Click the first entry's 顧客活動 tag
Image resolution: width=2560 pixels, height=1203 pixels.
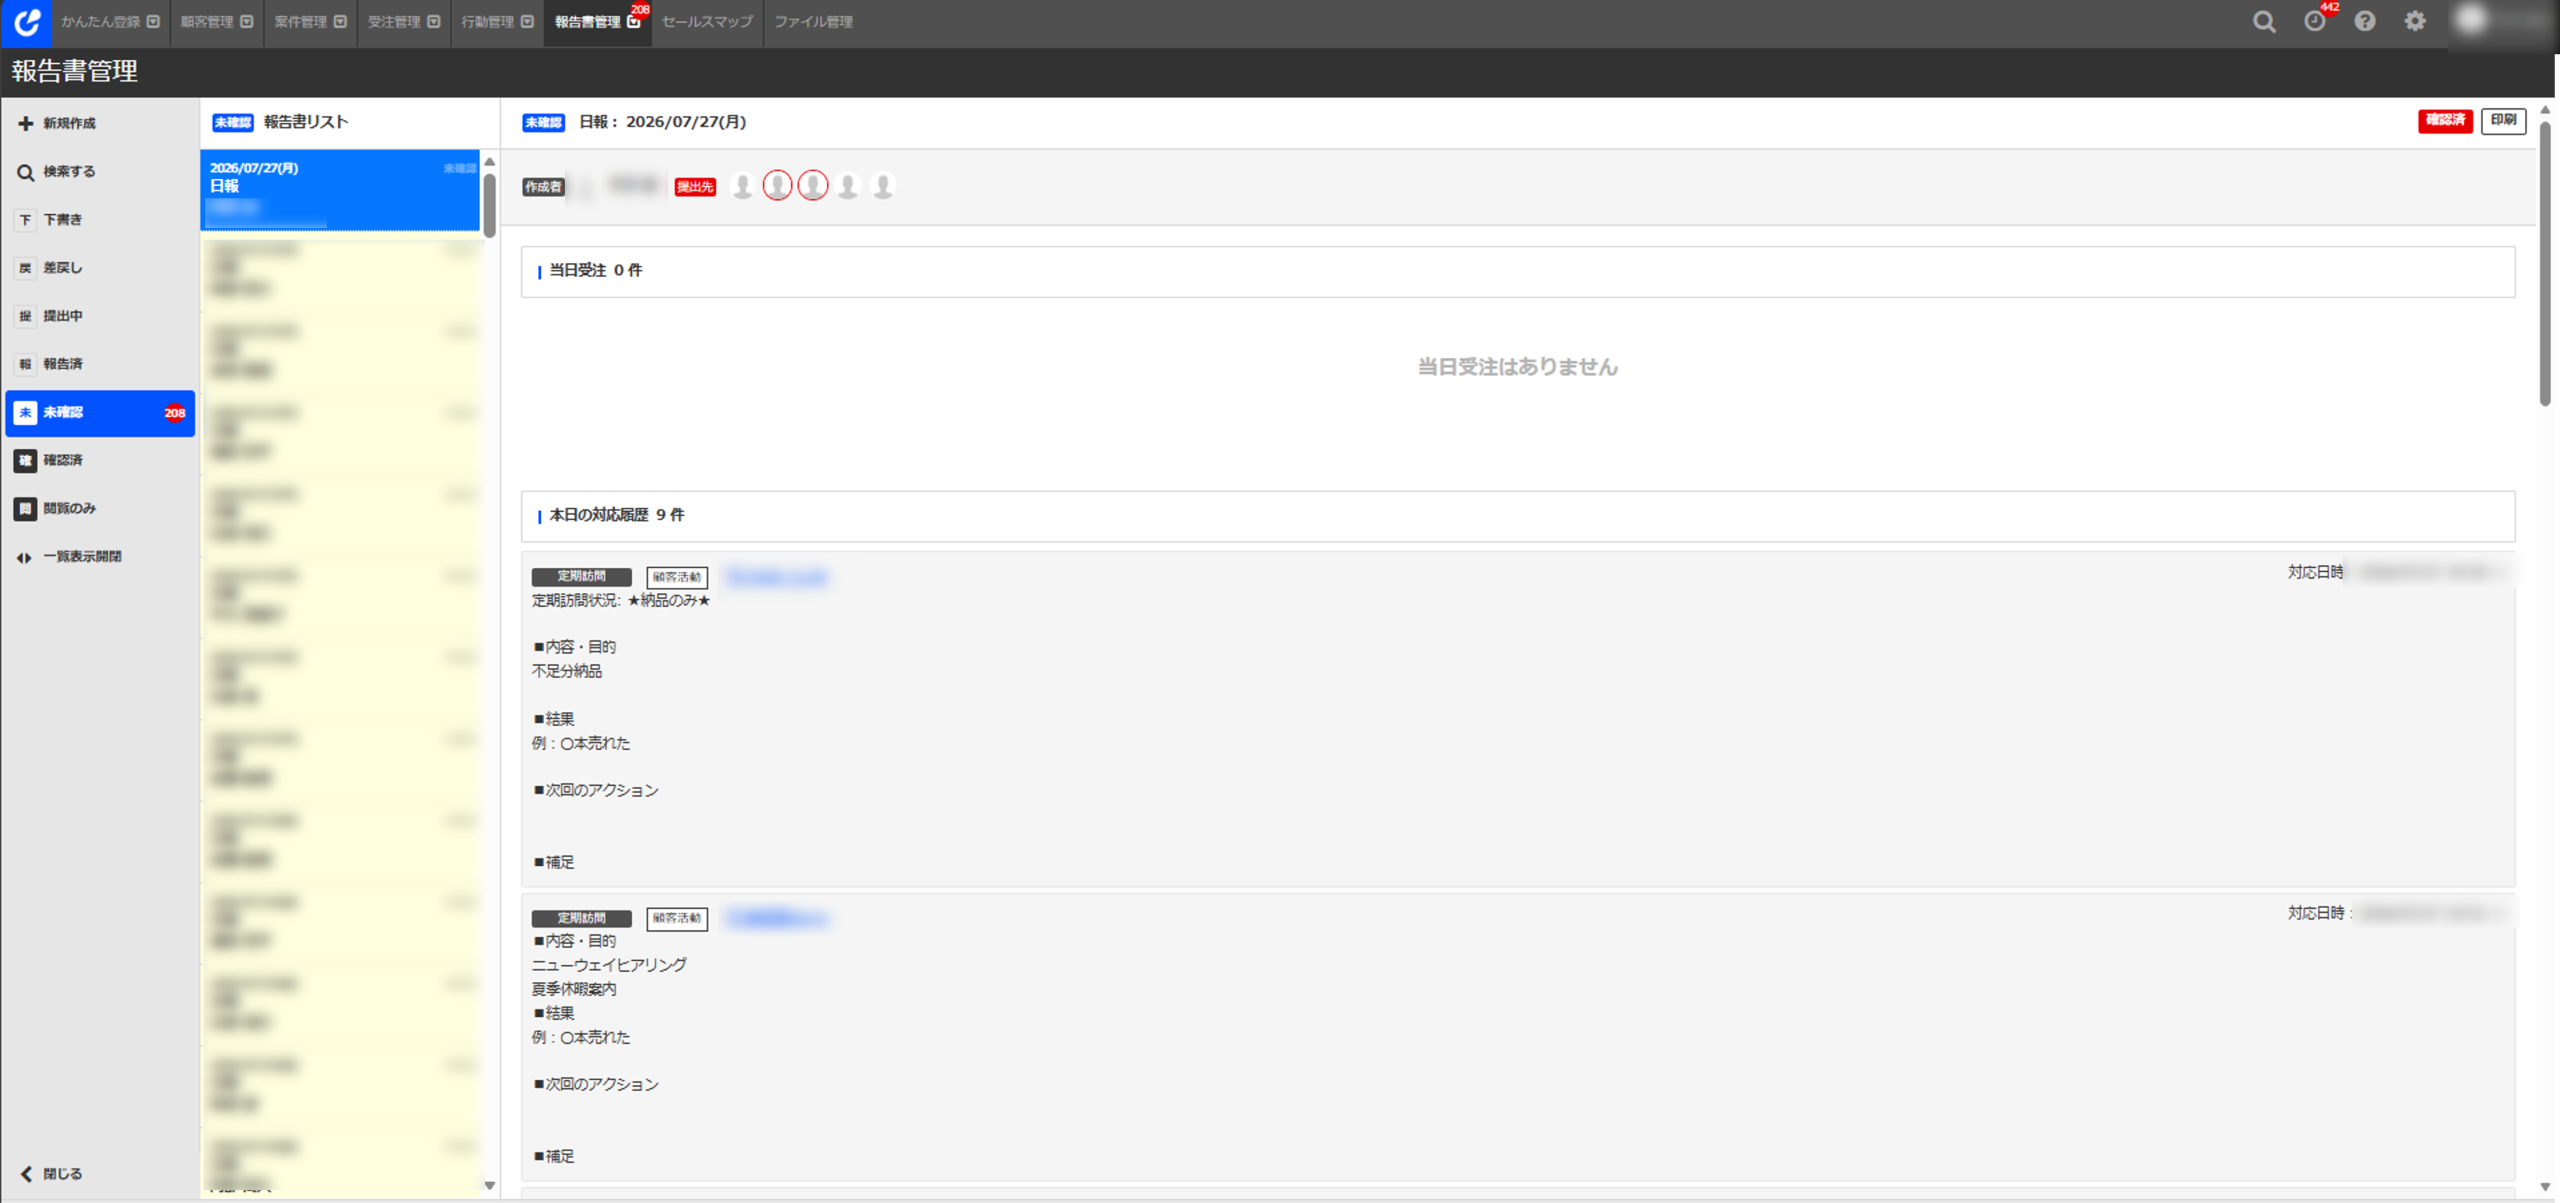[677, 577]
